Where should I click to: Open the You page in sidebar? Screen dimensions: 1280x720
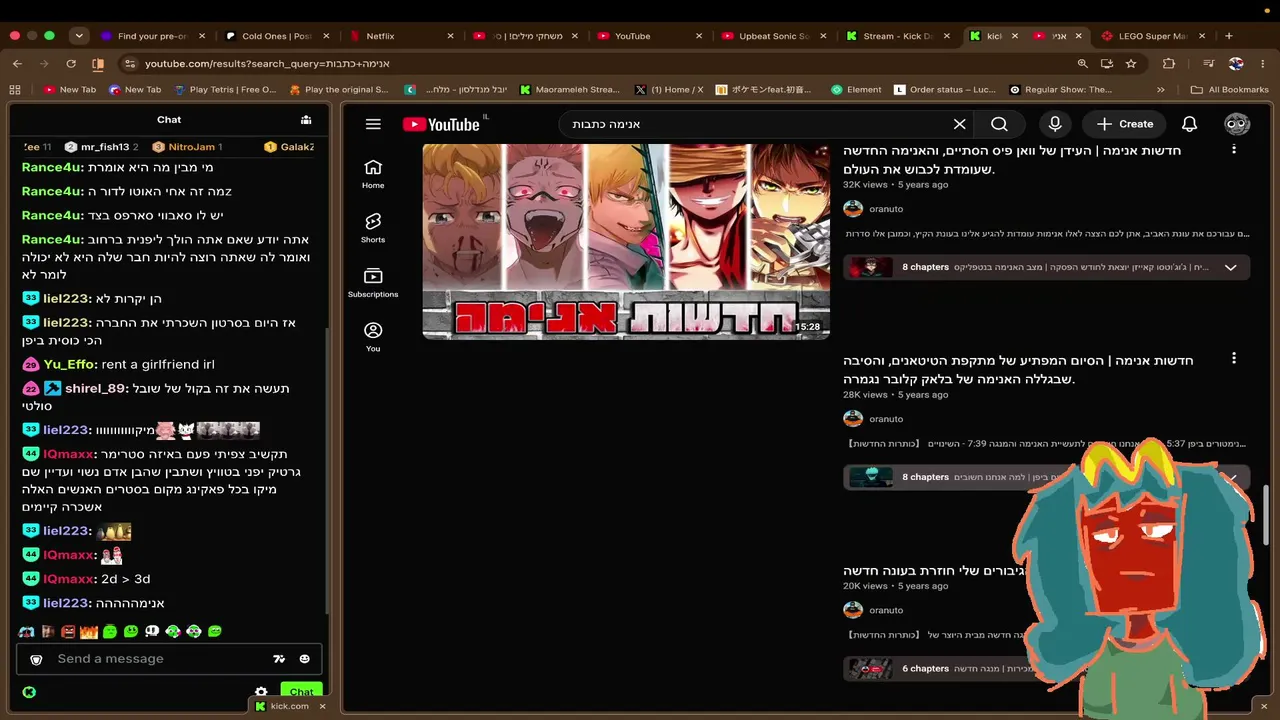pyautogui.click(x=373, y=337)
